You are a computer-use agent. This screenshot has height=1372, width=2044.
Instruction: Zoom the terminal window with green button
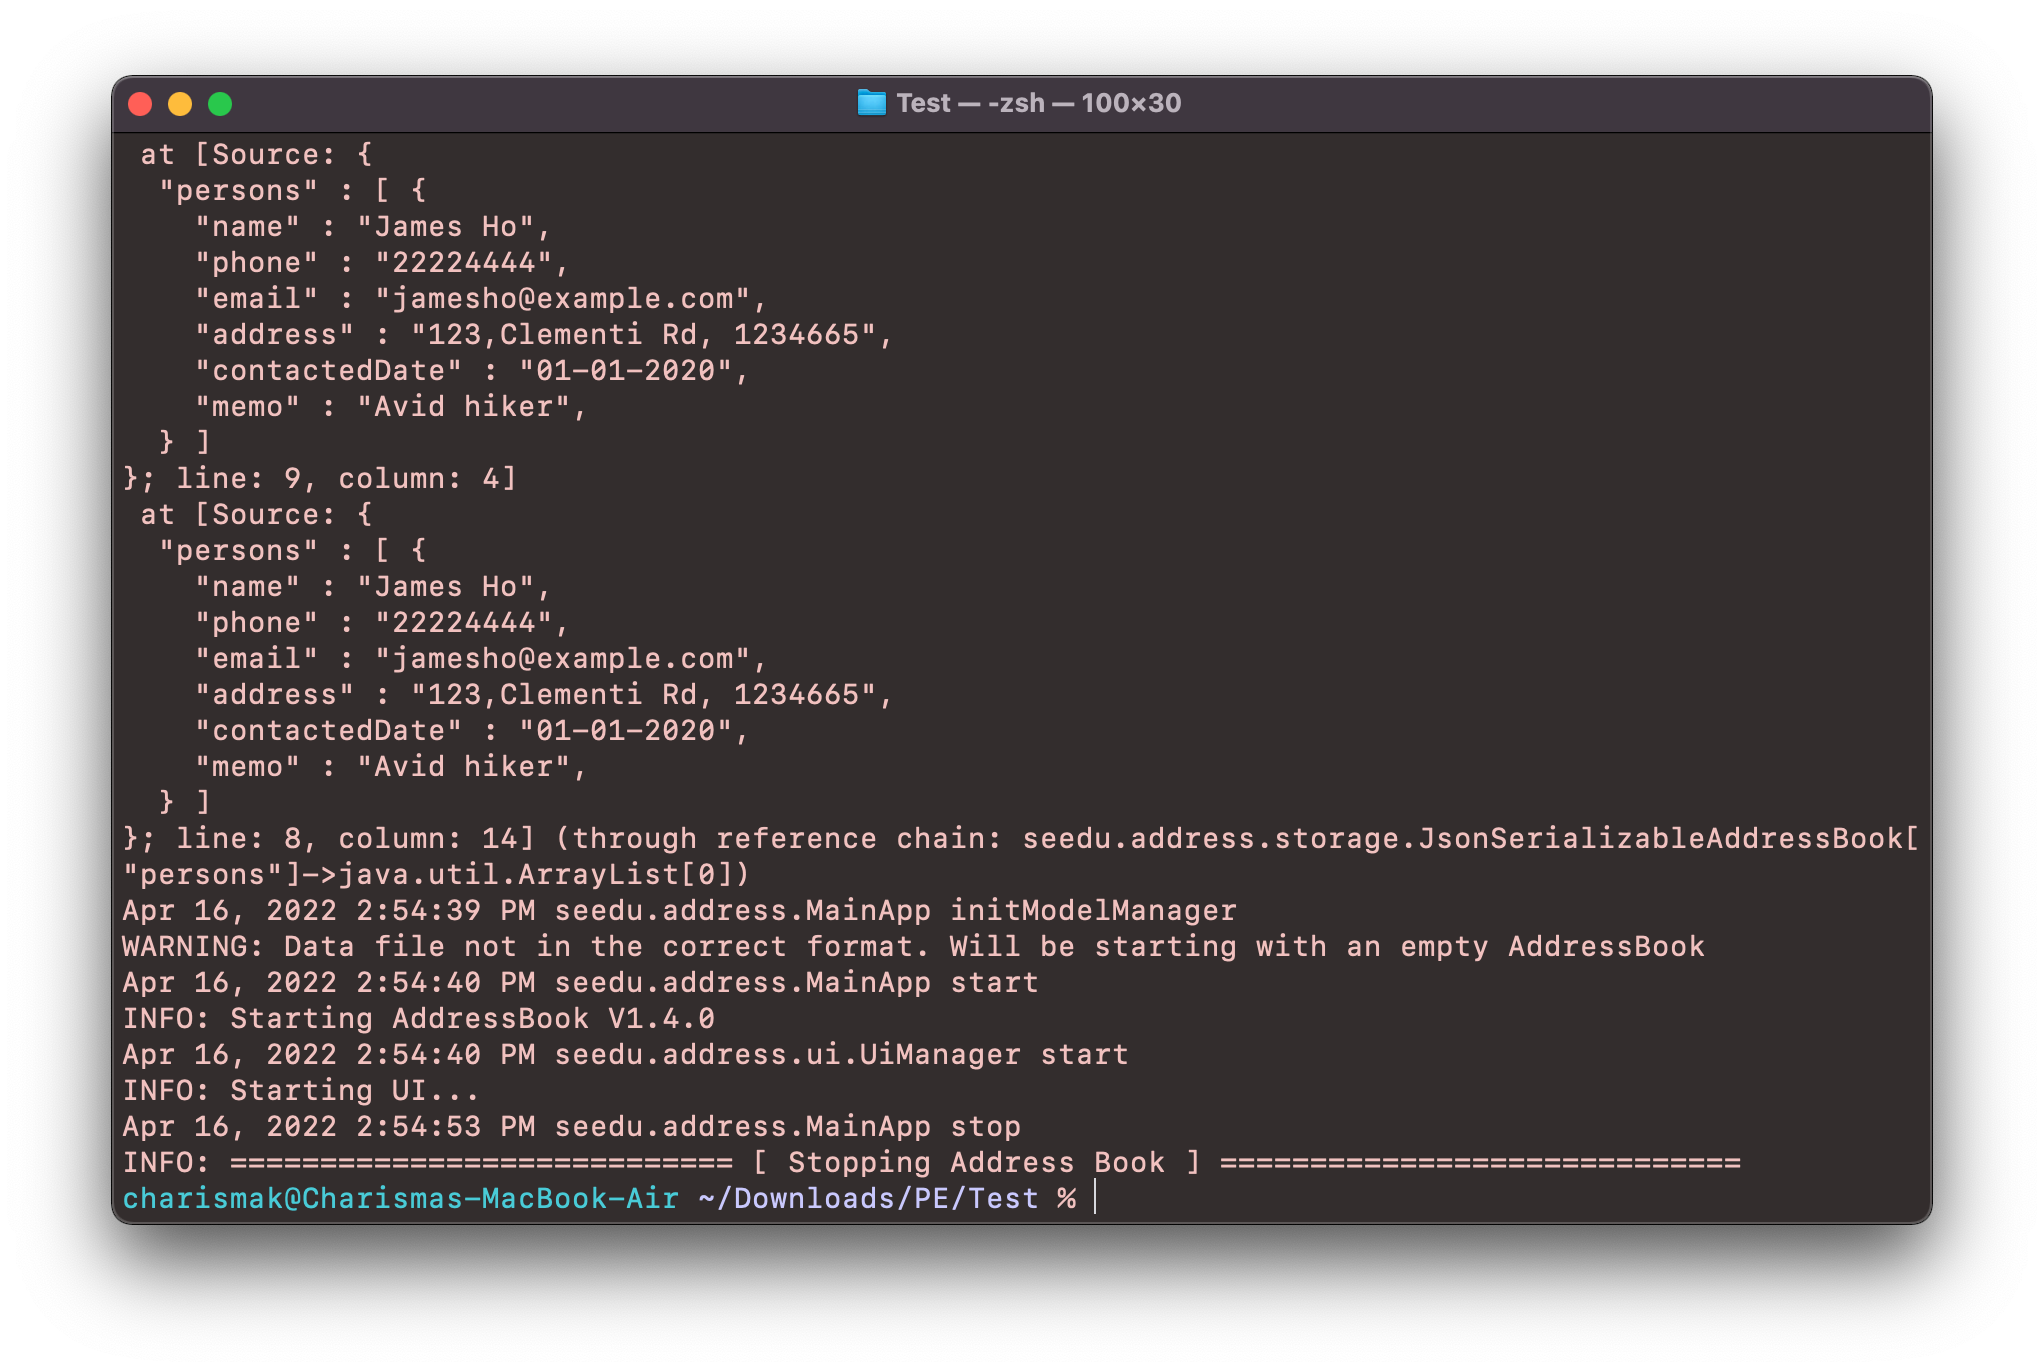[x=220, y=104]
